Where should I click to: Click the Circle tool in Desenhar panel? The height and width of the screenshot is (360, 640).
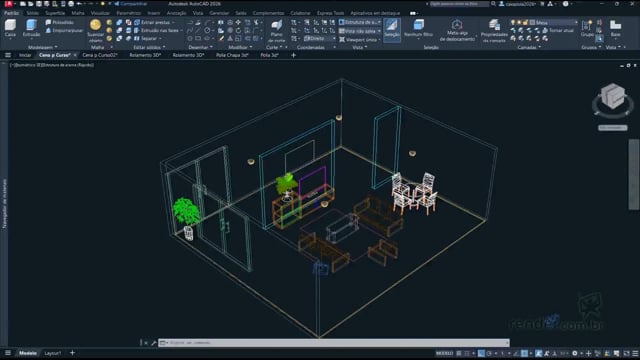(x=207, y=31)
